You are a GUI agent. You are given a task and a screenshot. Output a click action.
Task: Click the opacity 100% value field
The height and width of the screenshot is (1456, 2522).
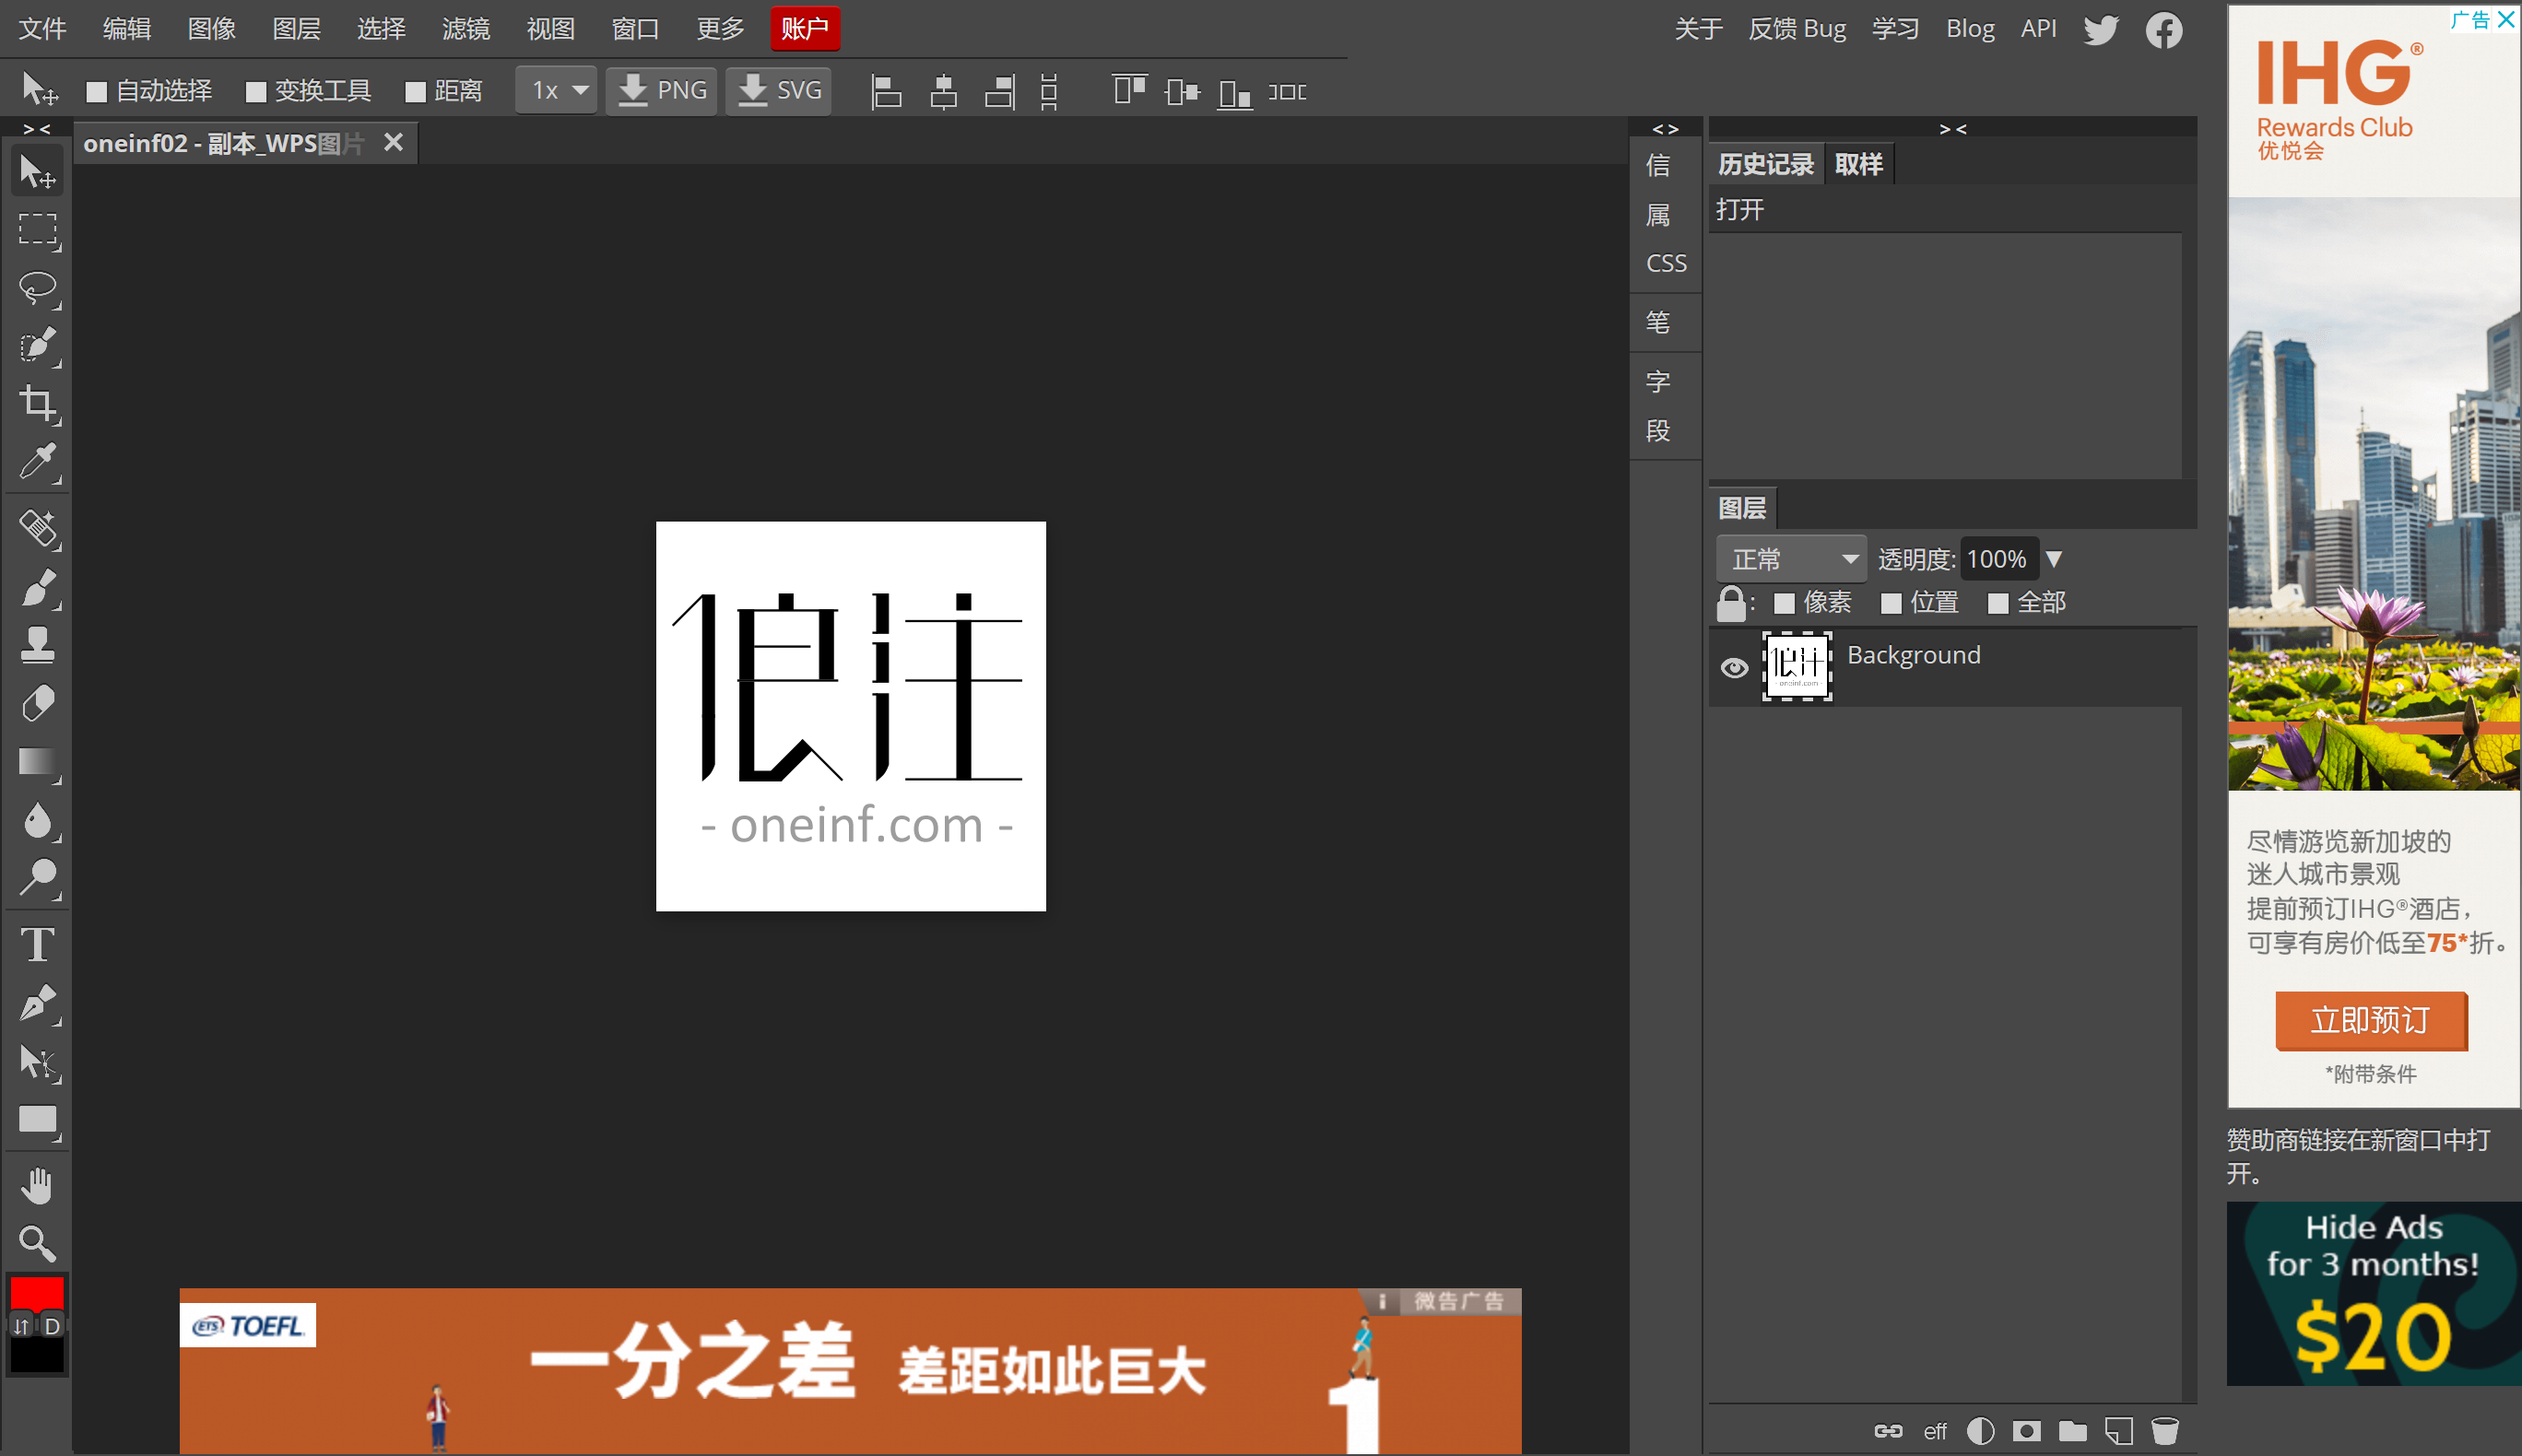click(x=1999, y=559)
